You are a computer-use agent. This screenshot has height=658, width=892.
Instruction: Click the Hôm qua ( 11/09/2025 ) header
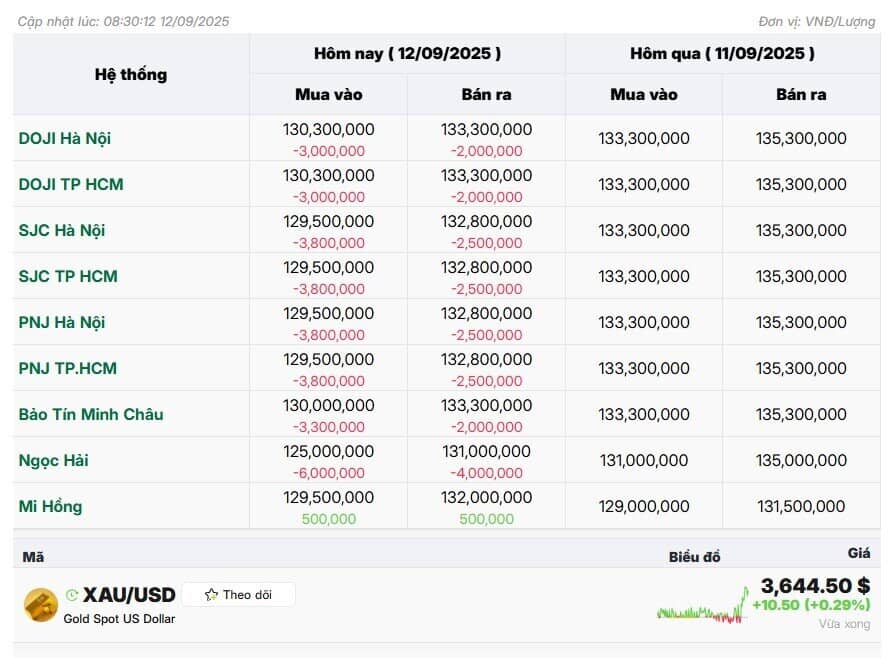coord(722,53)
